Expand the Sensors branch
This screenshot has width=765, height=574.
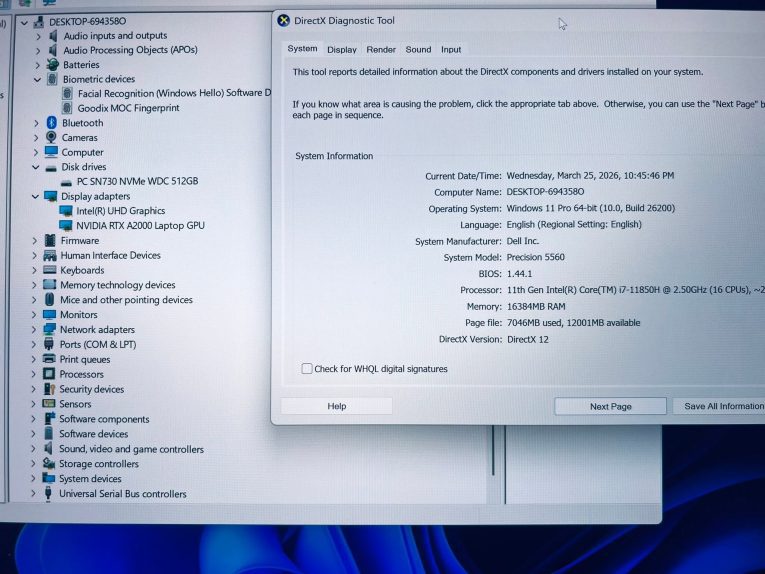coord(33,404)
